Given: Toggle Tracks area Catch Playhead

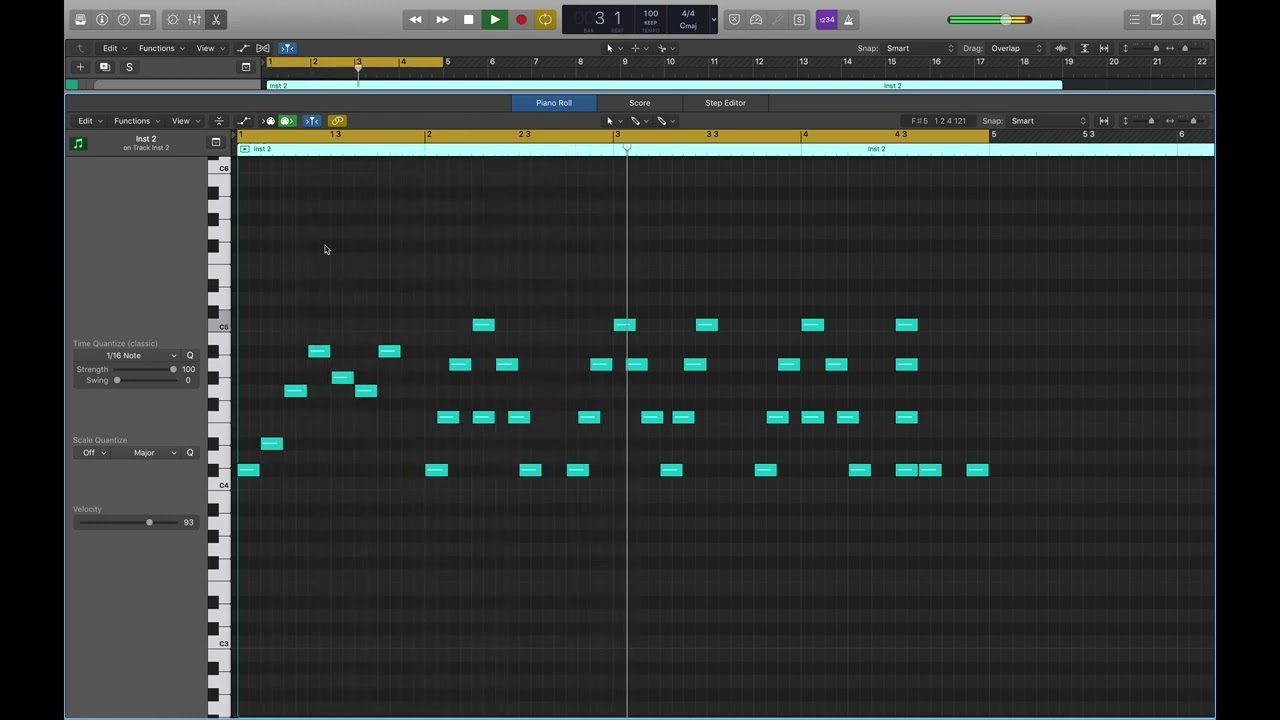Looking at the screenshot, I should pos(287,48).
